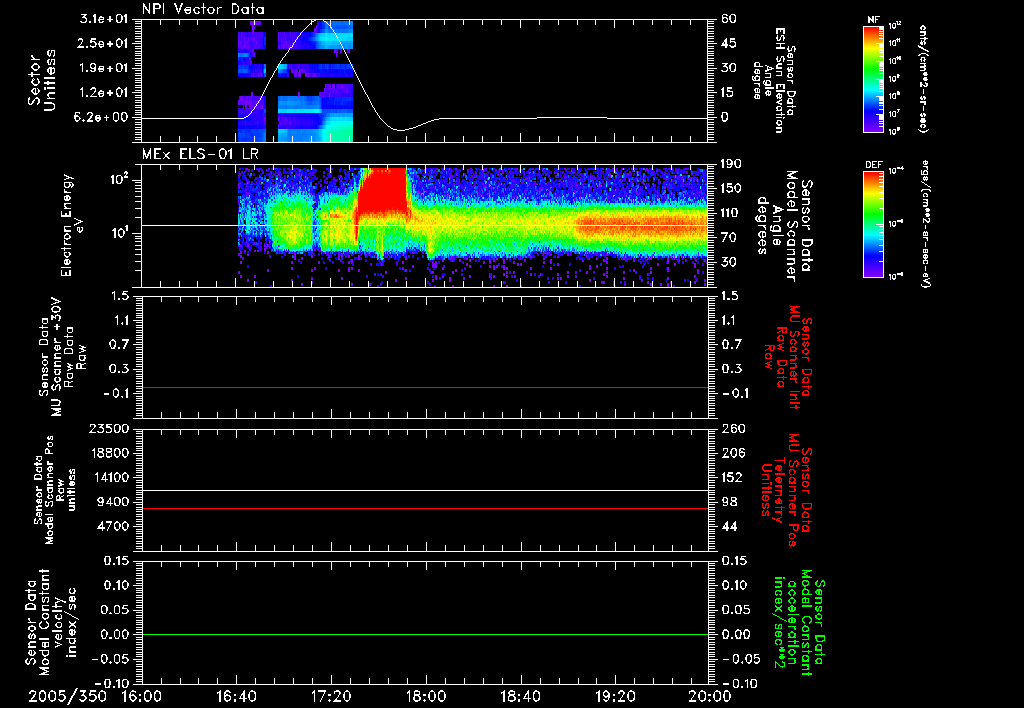Click the 19:20 time axis label
The width and height of the screenshot is (1024, 708).
pyautogui.click(x=615, y=697)
